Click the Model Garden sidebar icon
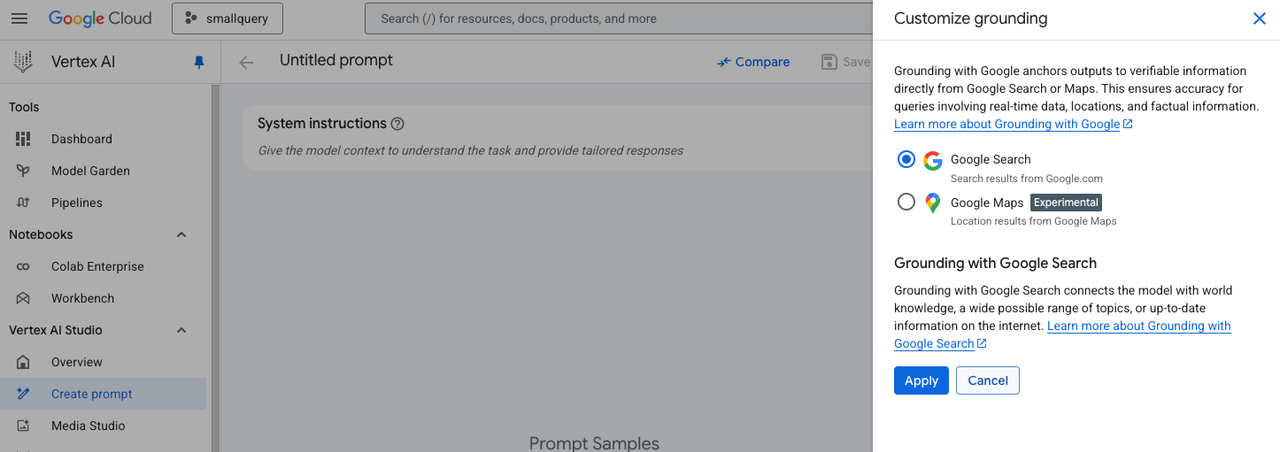The width and height of the screenshot is (1280, 452). pos(23,171)
